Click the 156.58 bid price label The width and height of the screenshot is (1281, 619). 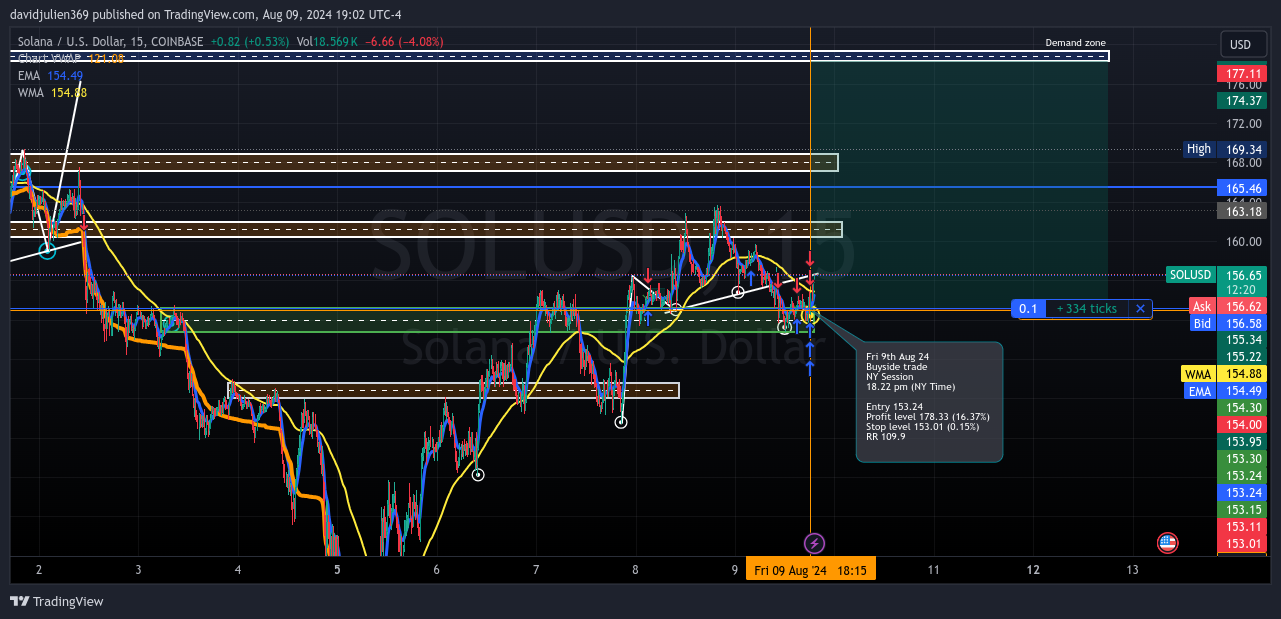click(1242, 323)
